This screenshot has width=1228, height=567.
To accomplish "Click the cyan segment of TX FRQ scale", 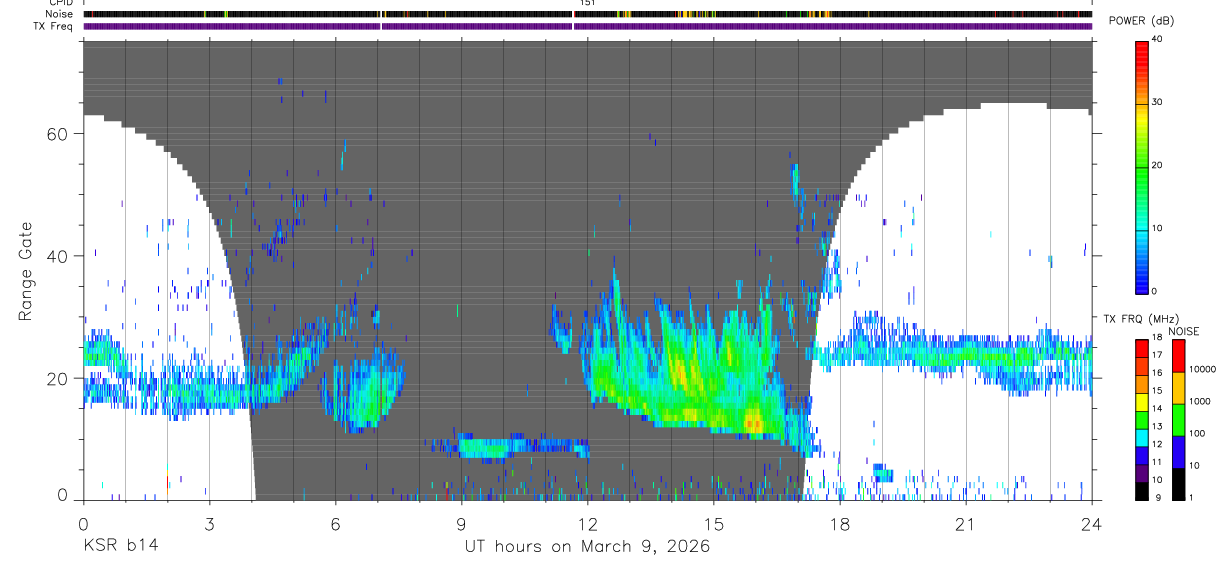I will [1142, 436].
